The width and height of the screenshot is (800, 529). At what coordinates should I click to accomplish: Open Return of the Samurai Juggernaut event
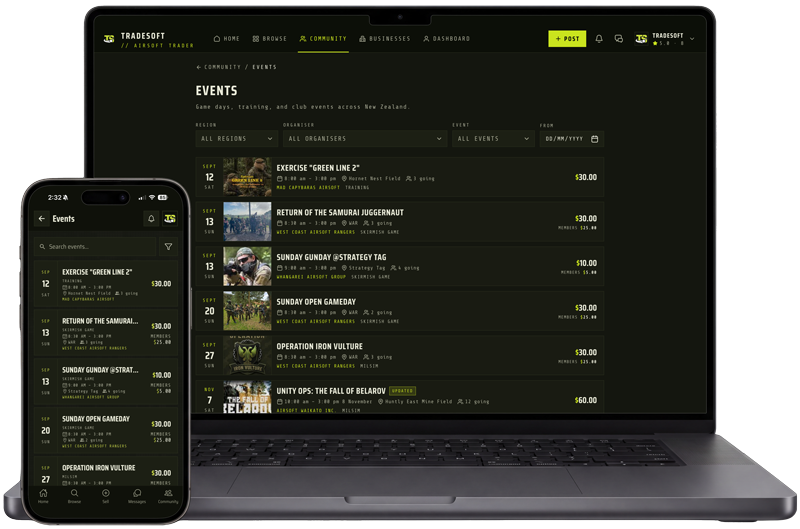pos(399,221)
